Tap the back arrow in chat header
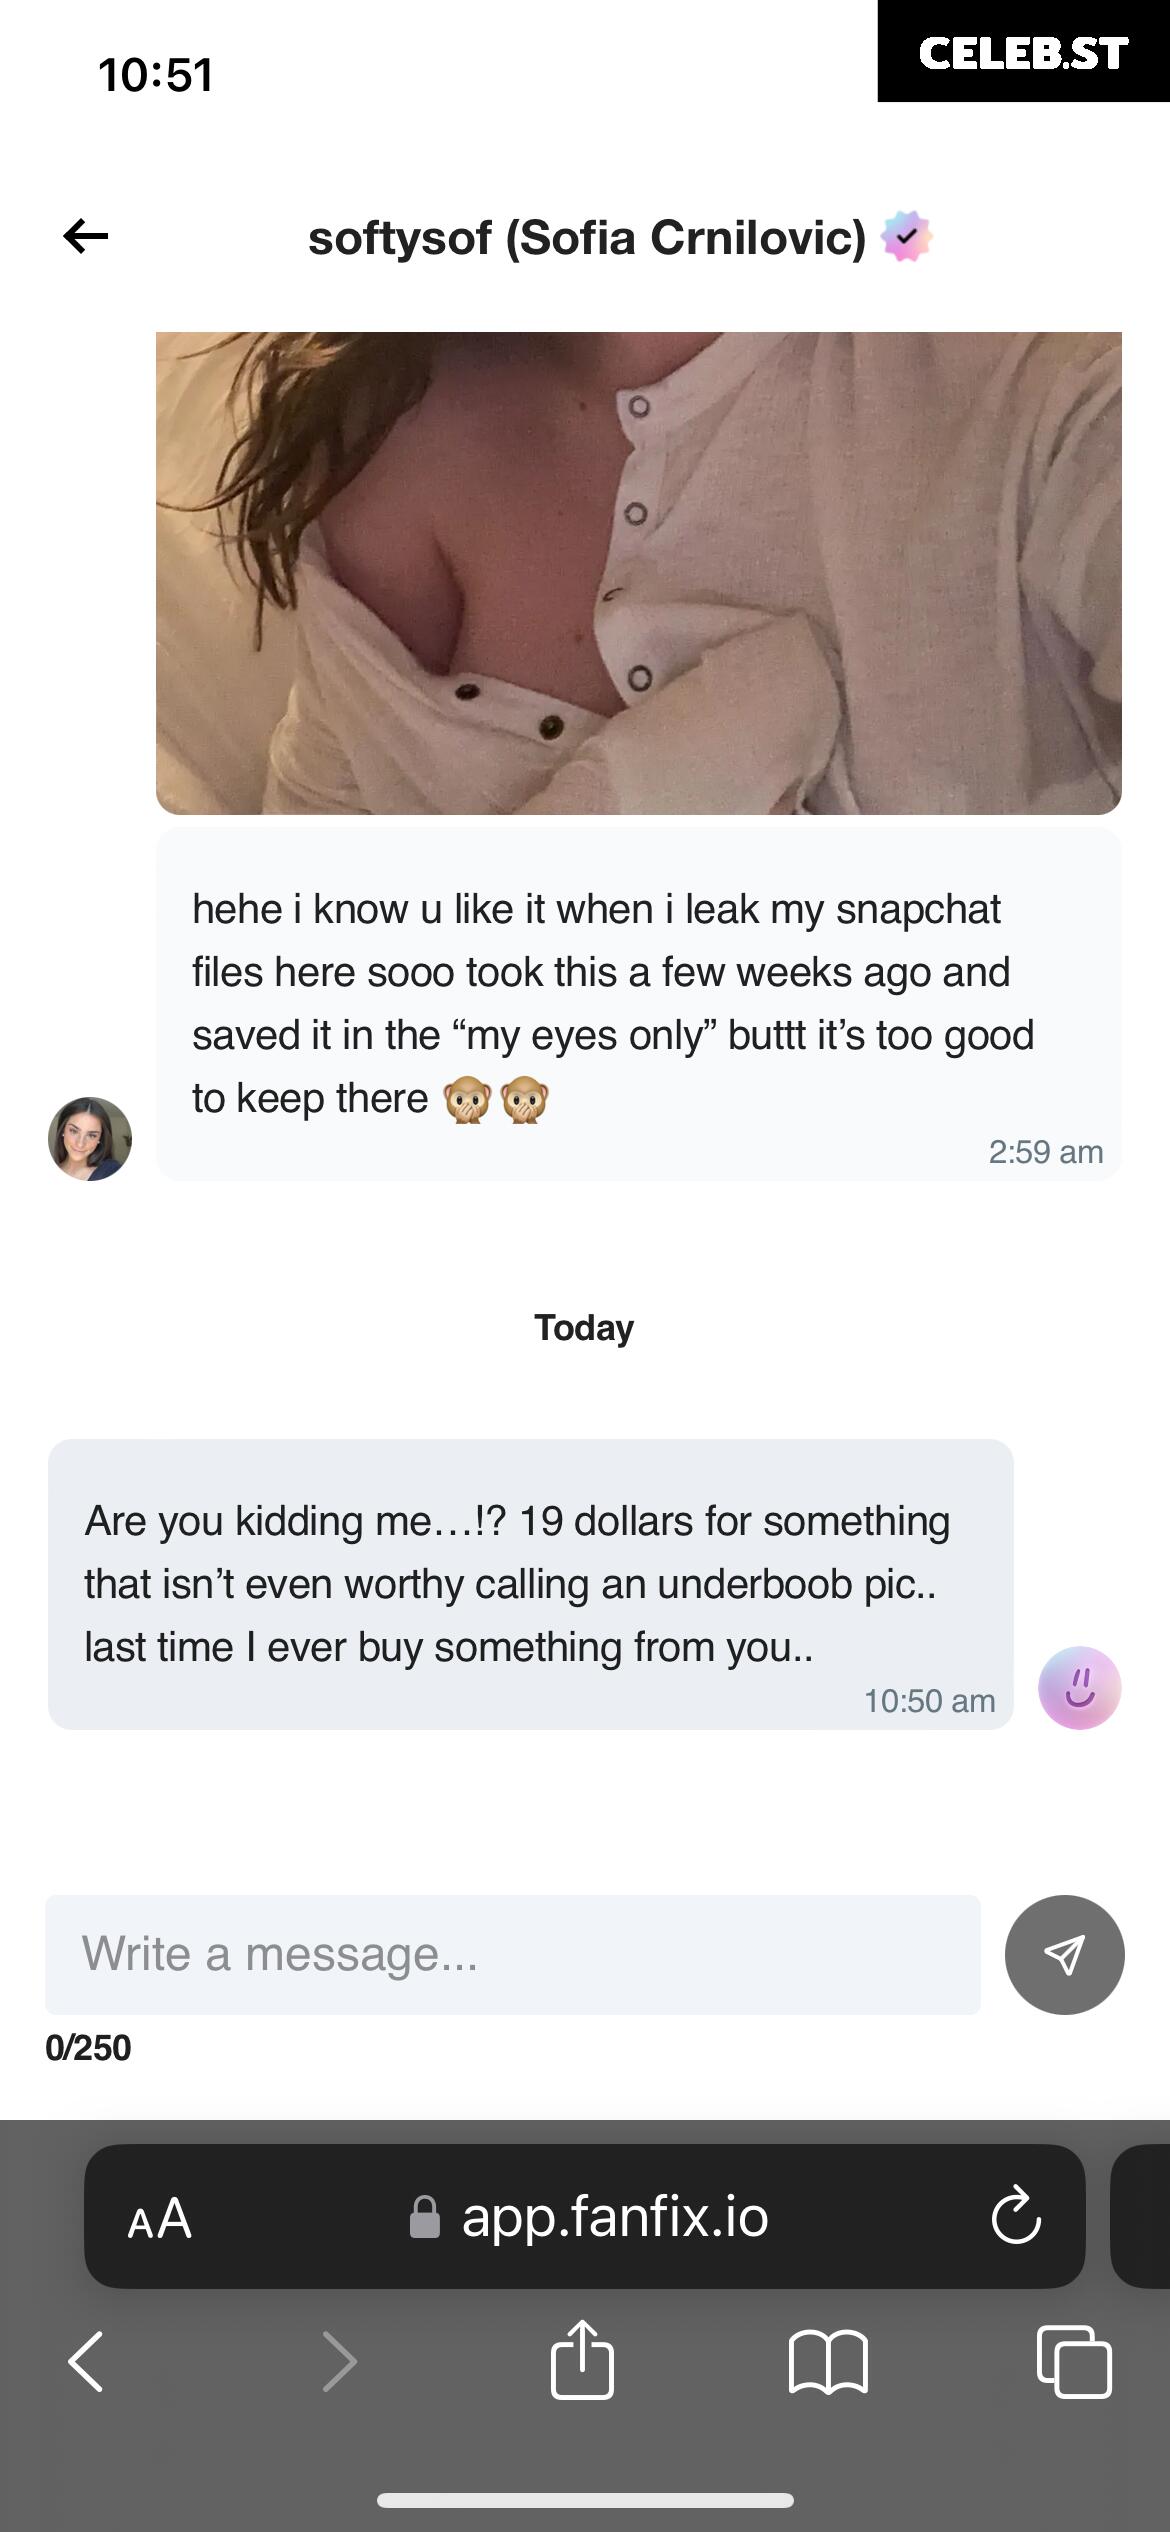This screenshot has width=1170, height=2532. click(x=86, y=237)
